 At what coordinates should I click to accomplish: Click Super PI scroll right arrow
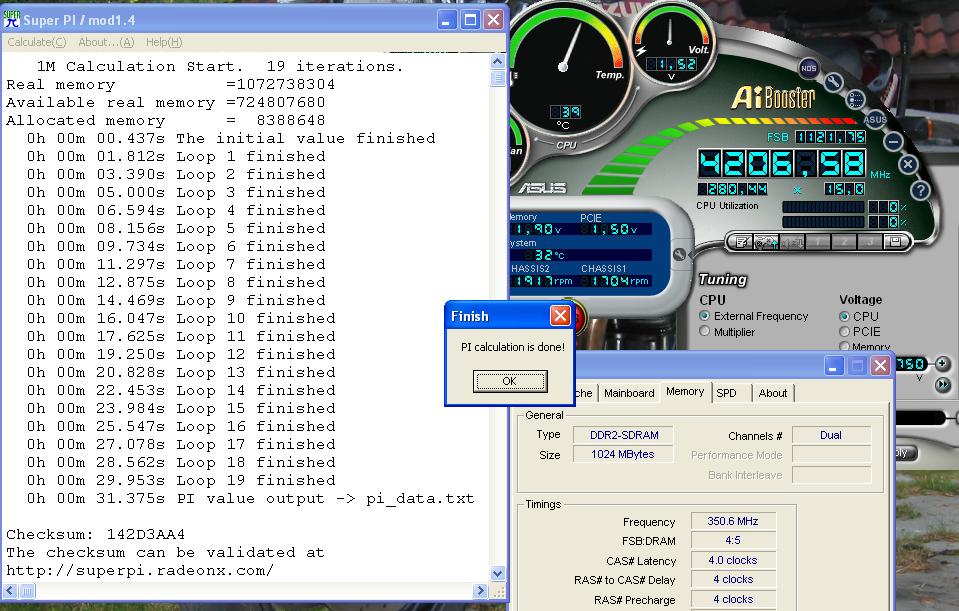[x=480, y=591]
